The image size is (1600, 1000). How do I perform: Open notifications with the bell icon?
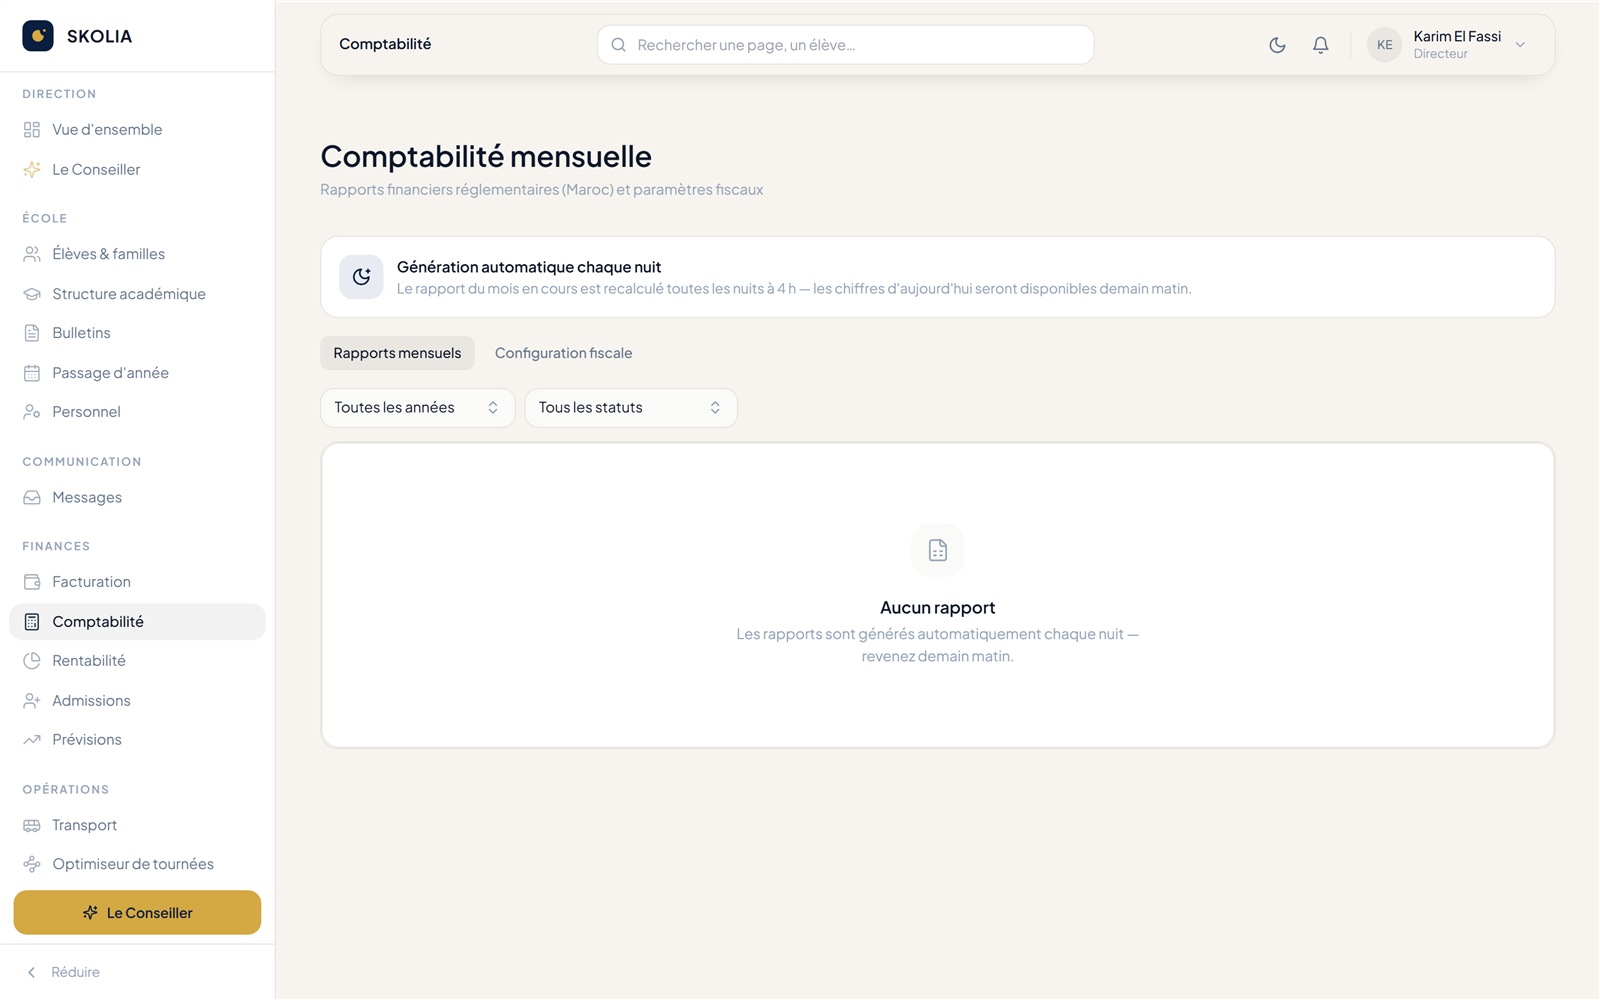1321,45
